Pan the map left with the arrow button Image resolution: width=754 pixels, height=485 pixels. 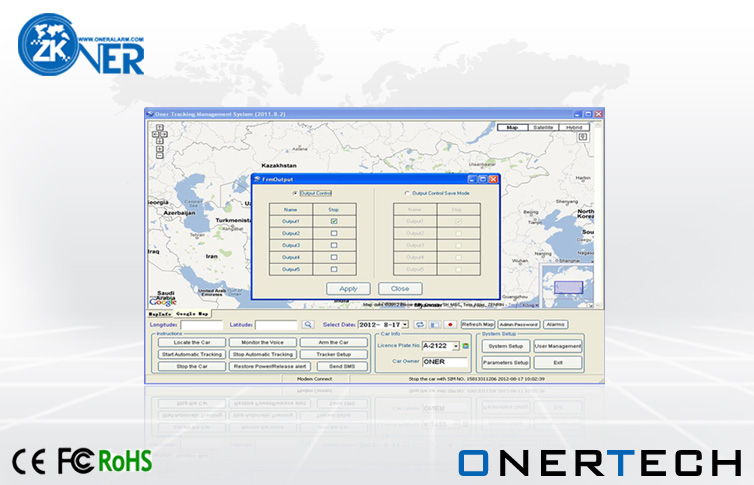point(156,135)
